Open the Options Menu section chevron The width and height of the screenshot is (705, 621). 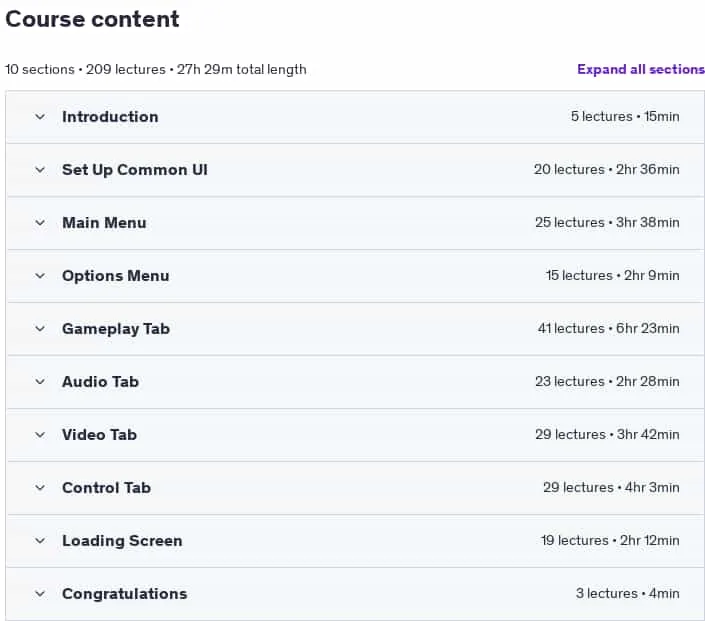(40, 276)
